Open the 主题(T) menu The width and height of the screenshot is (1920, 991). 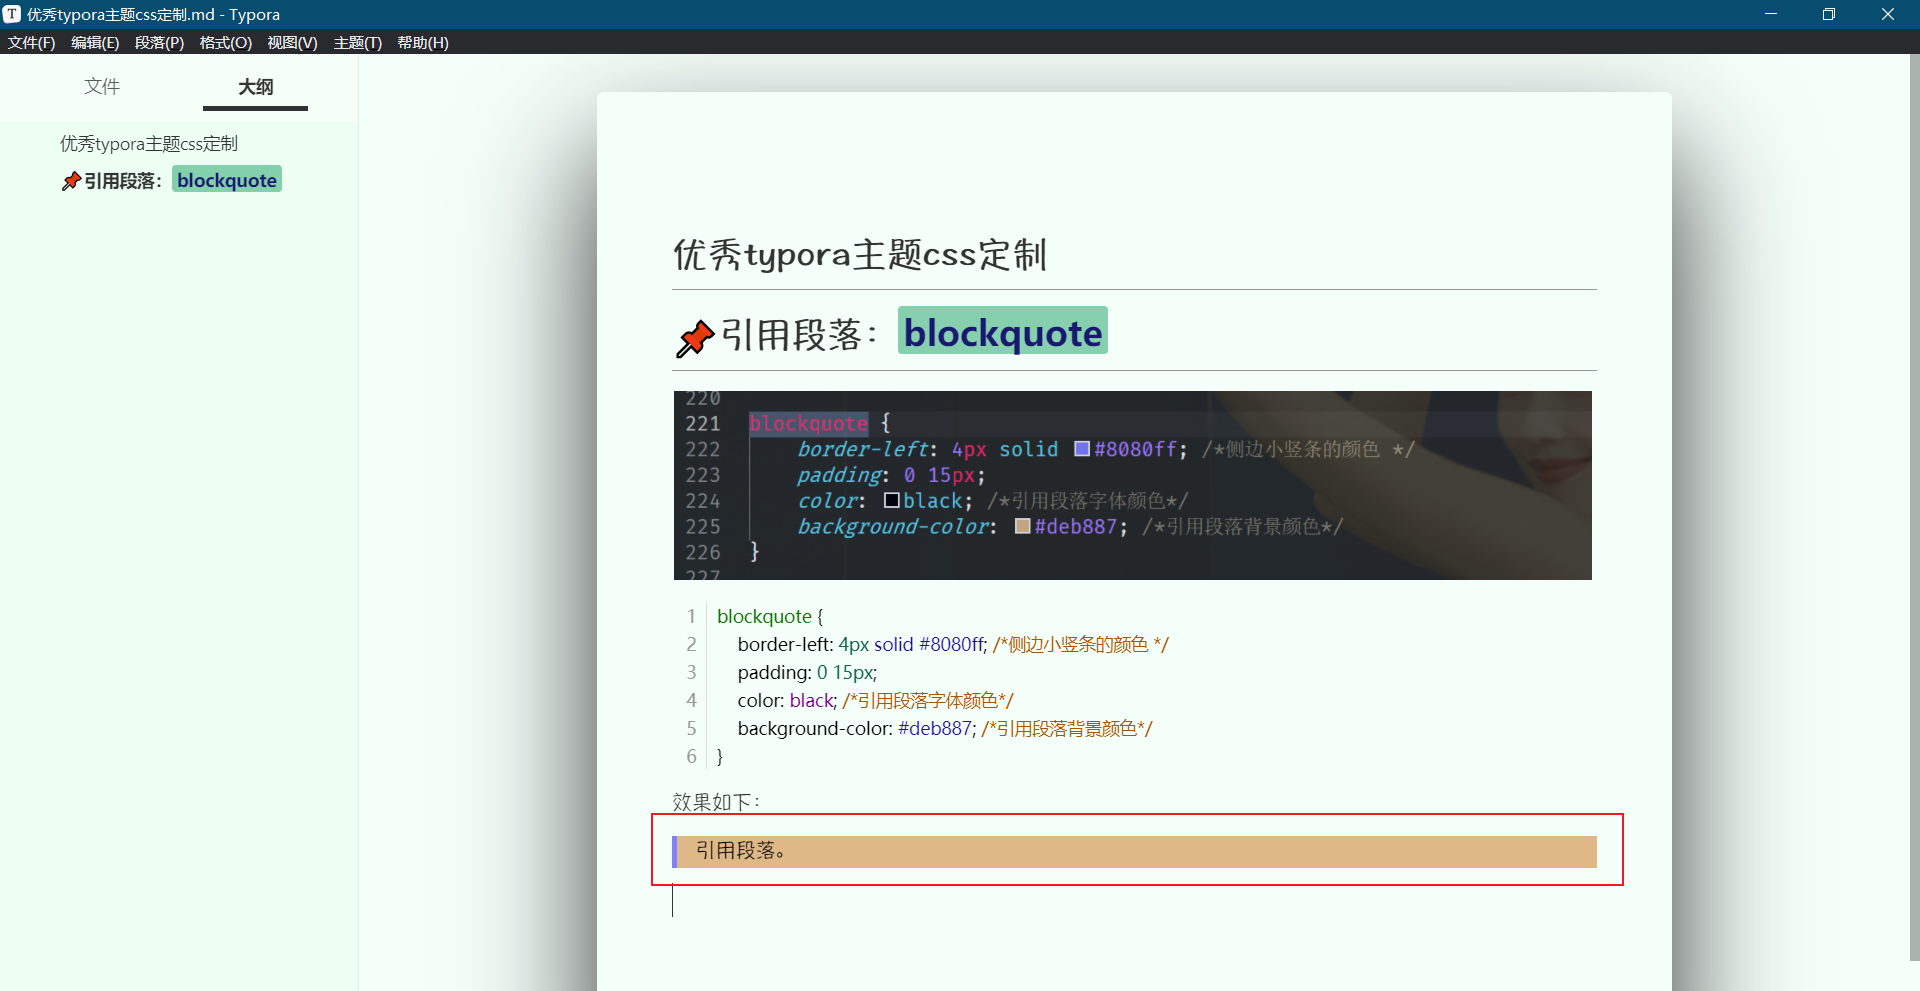coord(357,42)
